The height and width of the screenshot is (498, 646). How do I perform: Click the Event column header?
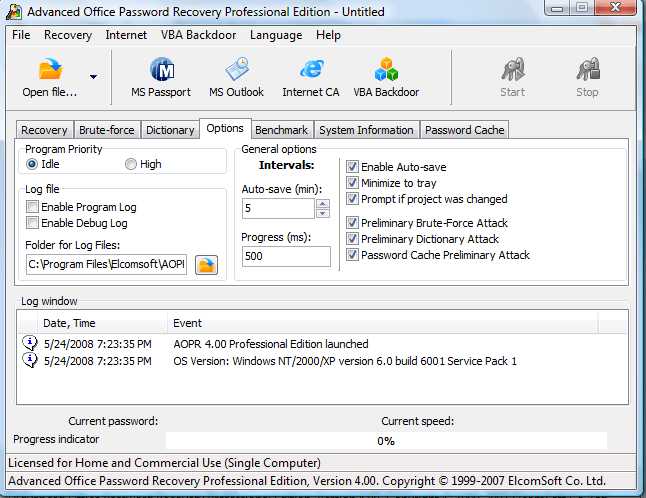[x=383, y=323]
